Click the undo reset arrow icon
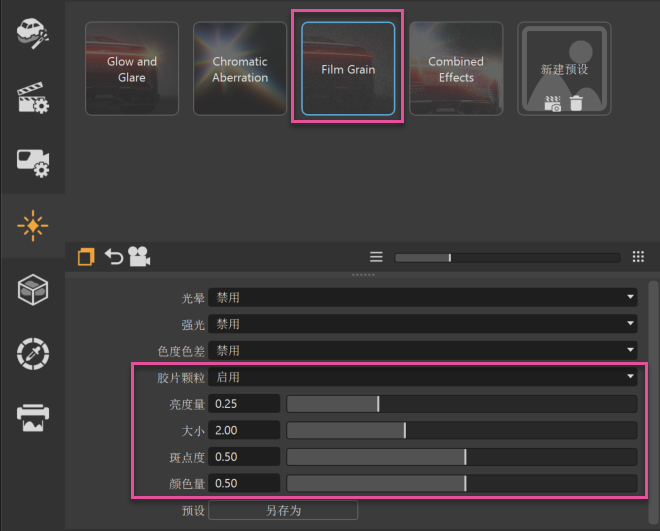The height and width of the screenshot is (531, 660). point(114,257)
